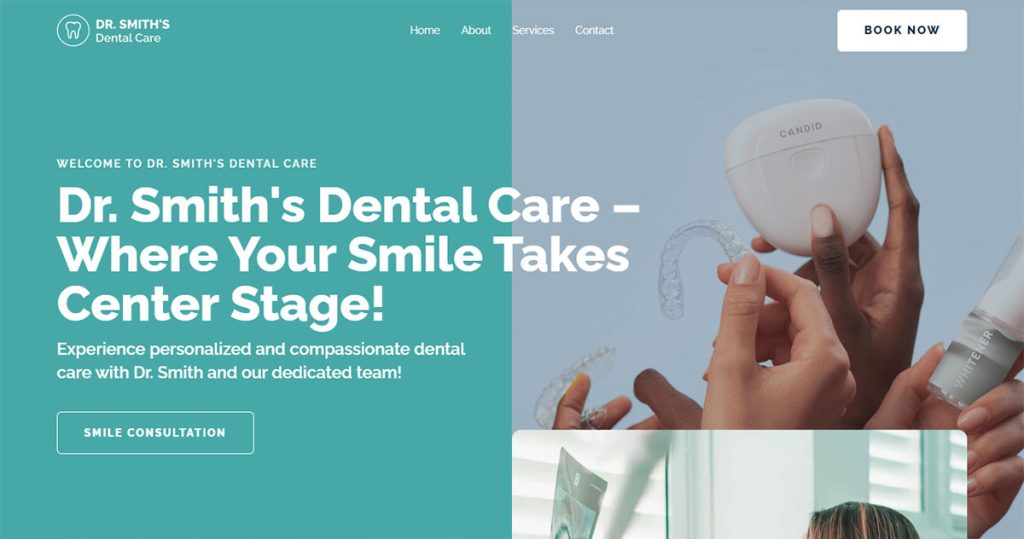Click the white CANDID aligner case in photo
The width and height of the screenshot is (1024, 539).
coord(803,175)
